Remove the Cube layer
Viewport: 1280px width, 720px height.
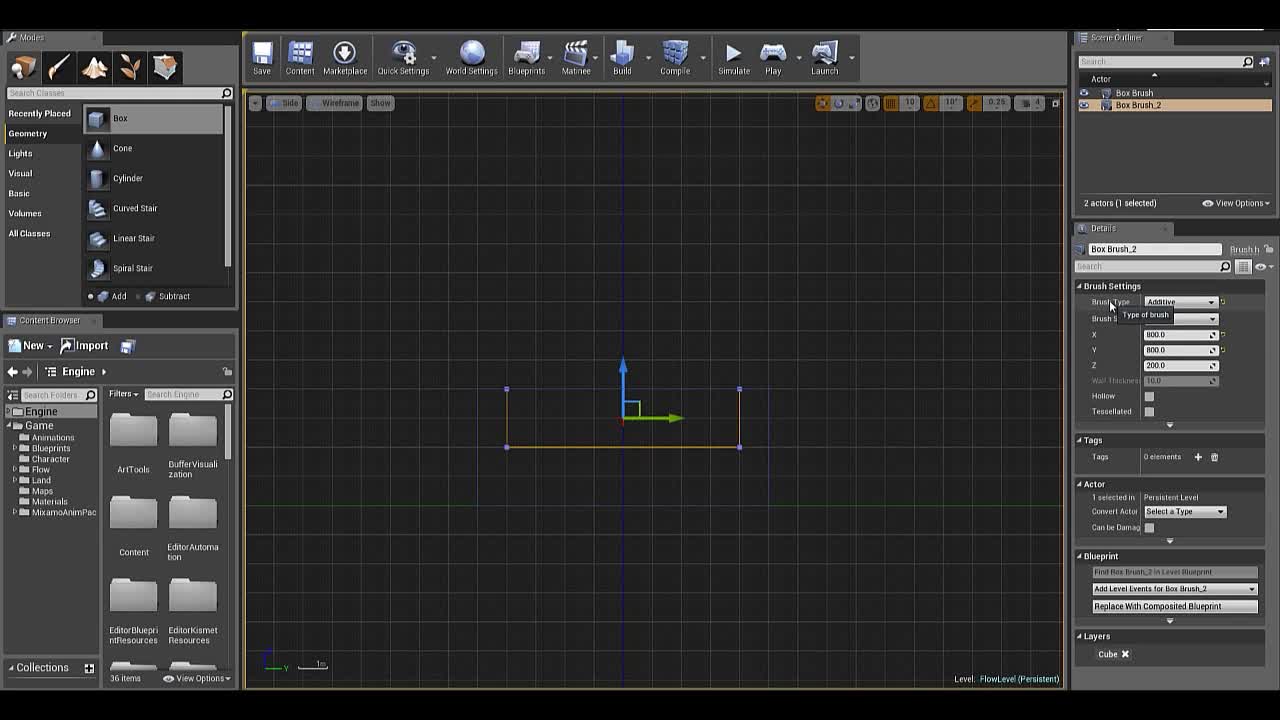click(x=1125, y=654)
